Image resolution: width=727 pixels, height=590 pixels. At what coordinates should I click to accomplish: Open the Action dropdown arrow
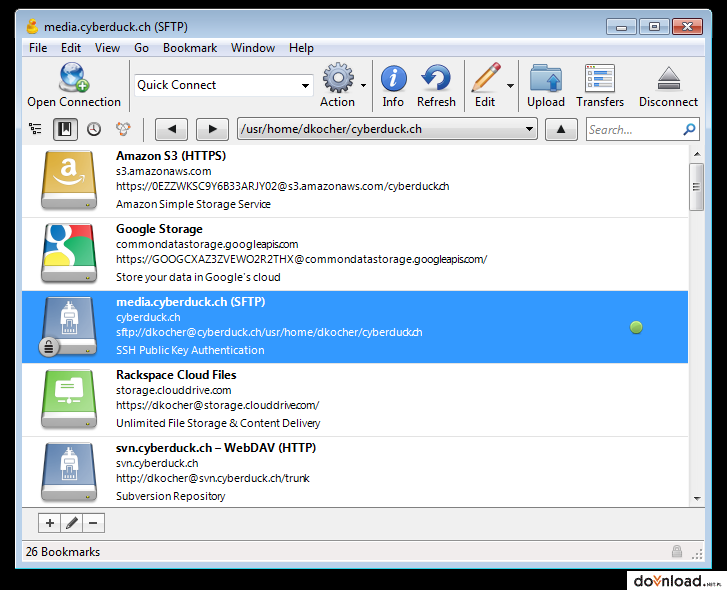coord(364,85)
